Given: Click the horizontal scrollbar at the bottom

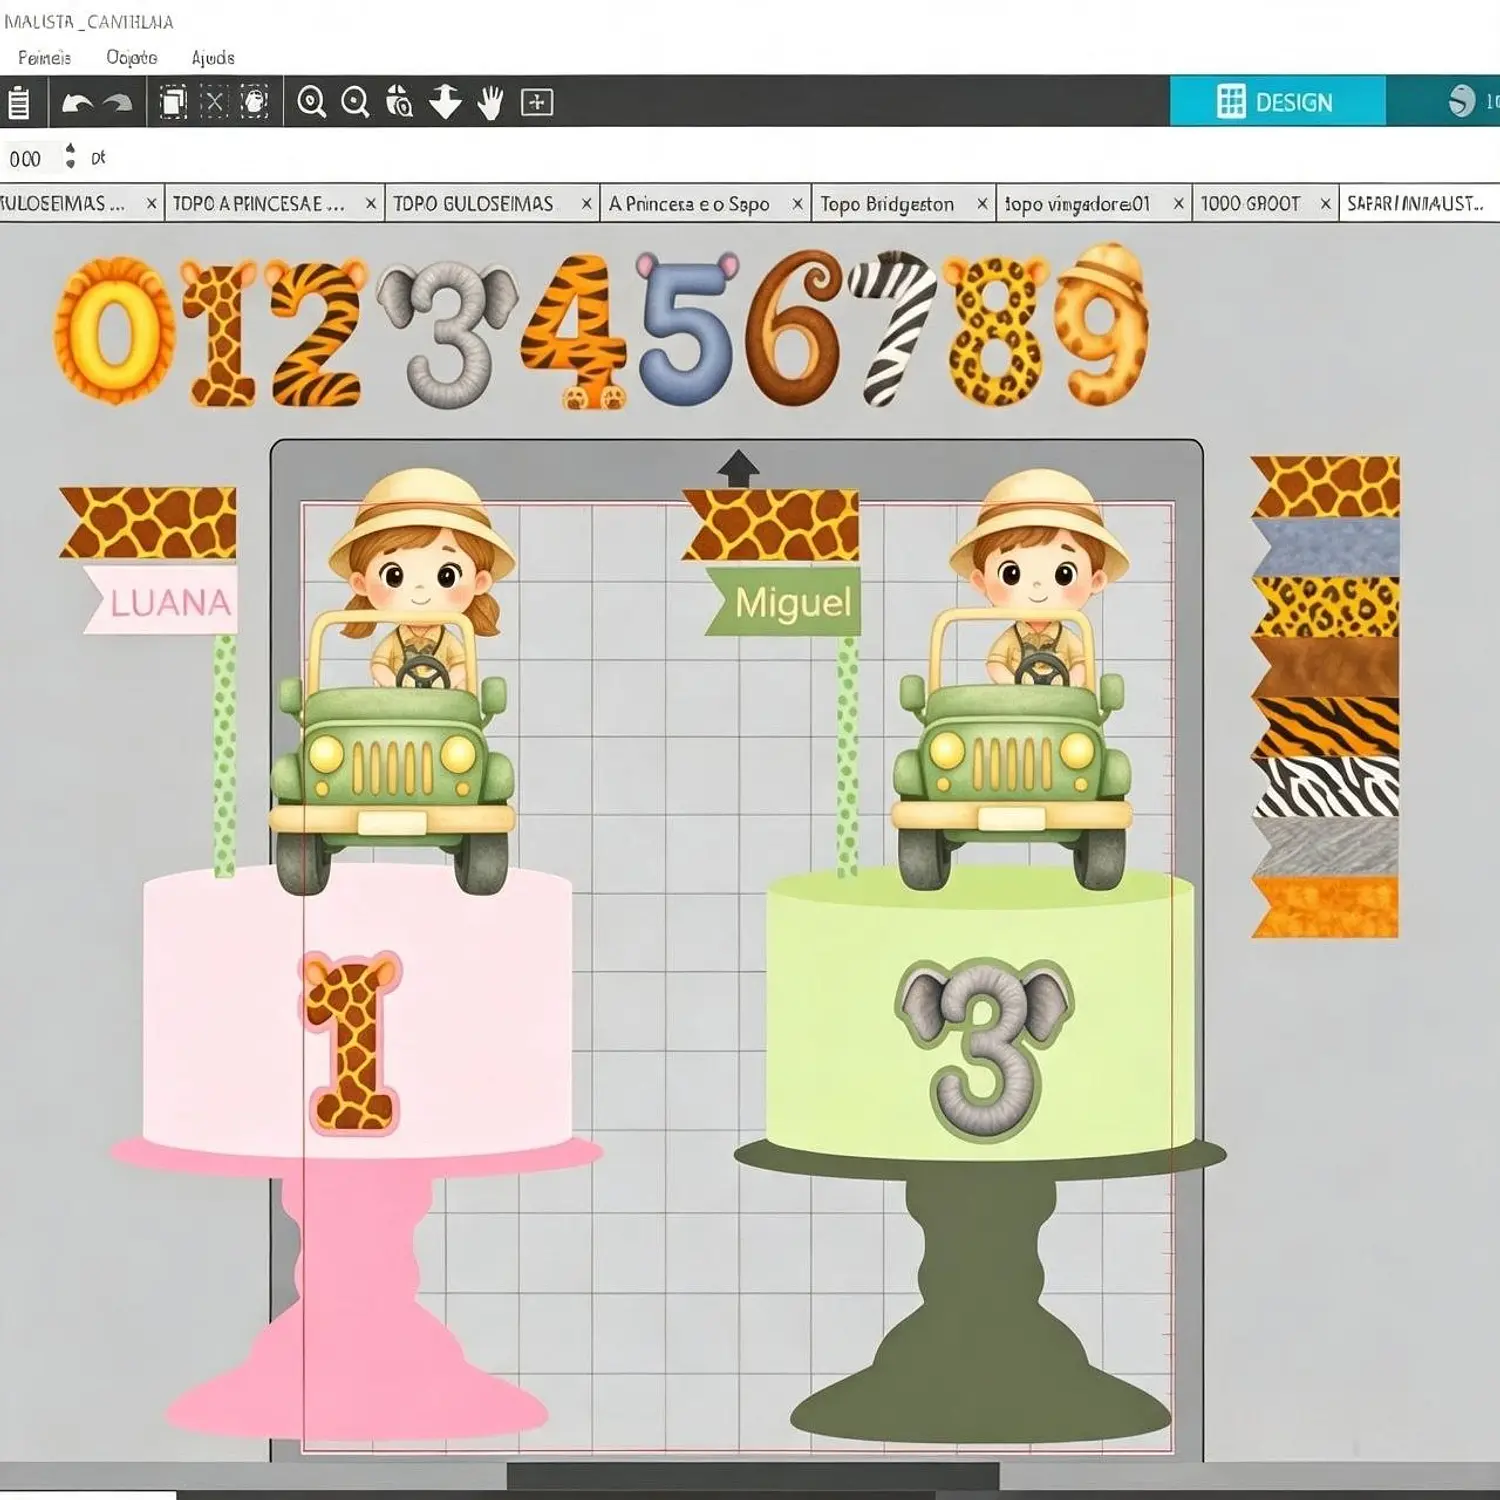Looking at the screenshot, I should click(x=752, y=1477).
